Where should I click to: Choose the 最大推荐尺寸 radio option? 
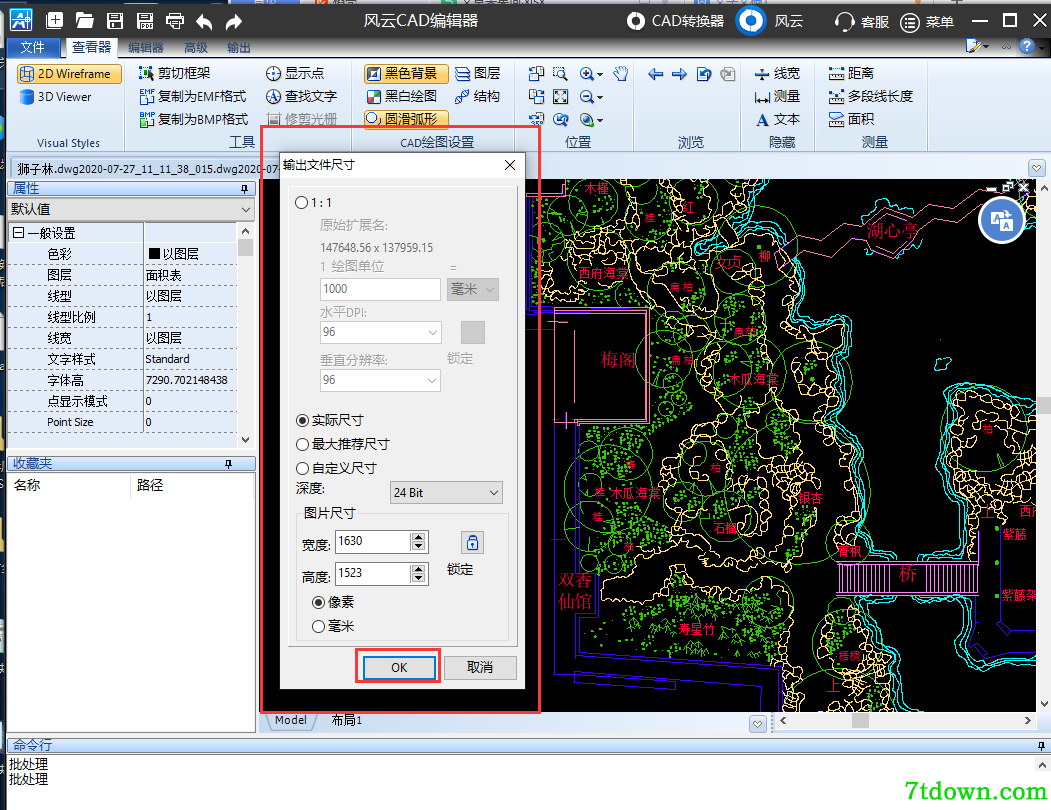pyautogui.click(x=342, y=444)
